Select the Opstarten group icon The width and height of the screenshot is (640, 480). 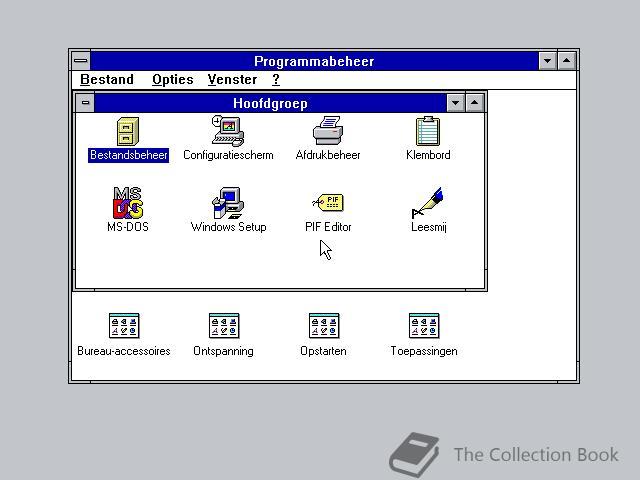click(x=324, y=326)
